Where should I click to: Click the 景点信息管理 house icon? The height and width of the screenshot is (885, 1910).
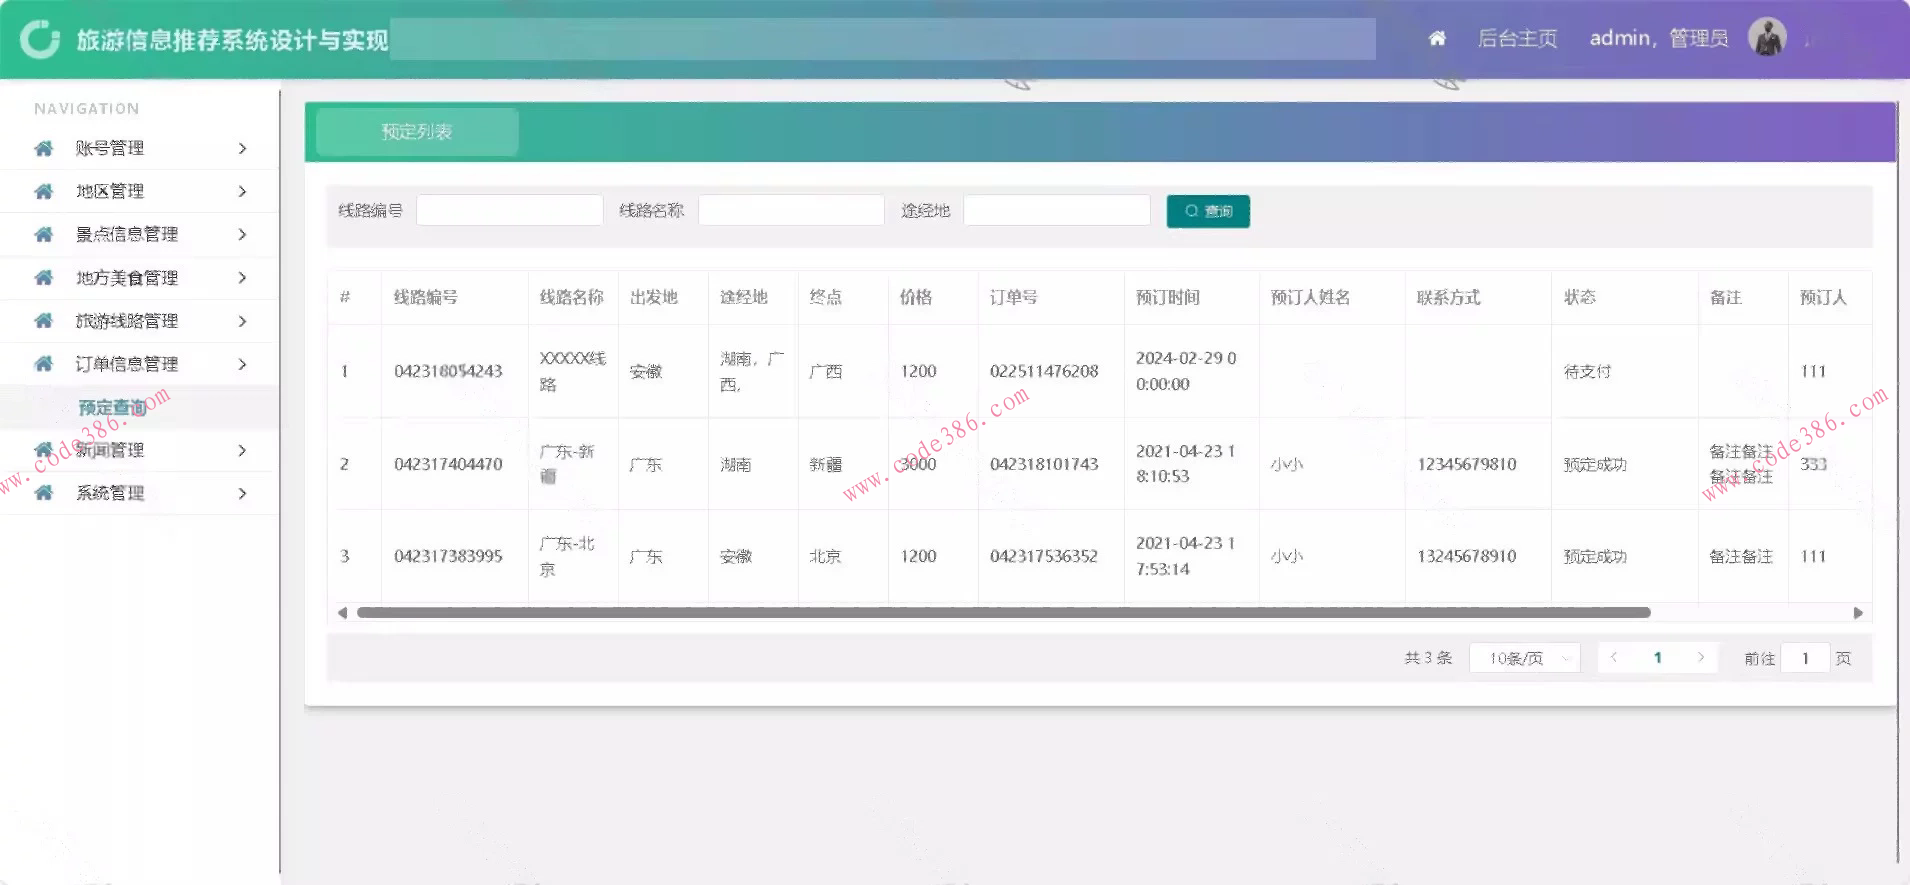click(x=43, y=234)
